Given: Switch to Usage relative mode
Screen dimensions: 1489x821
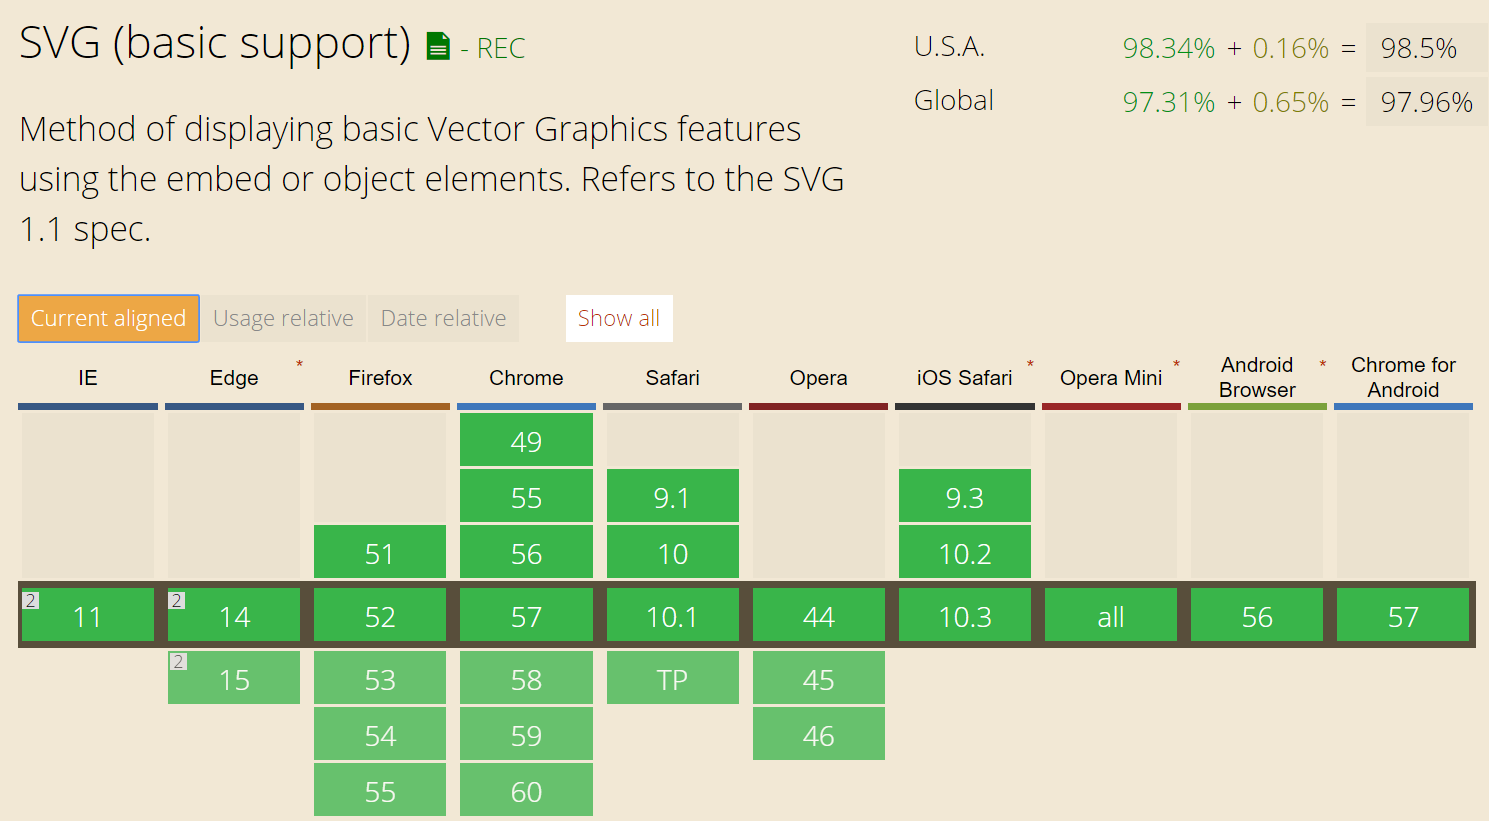Looking at the screenshot, I should (284, 318).
